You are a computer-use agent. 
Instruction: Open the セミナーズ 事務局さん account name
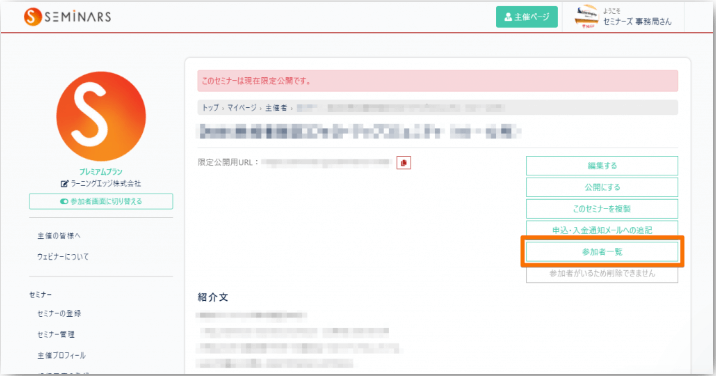[637, 21]
